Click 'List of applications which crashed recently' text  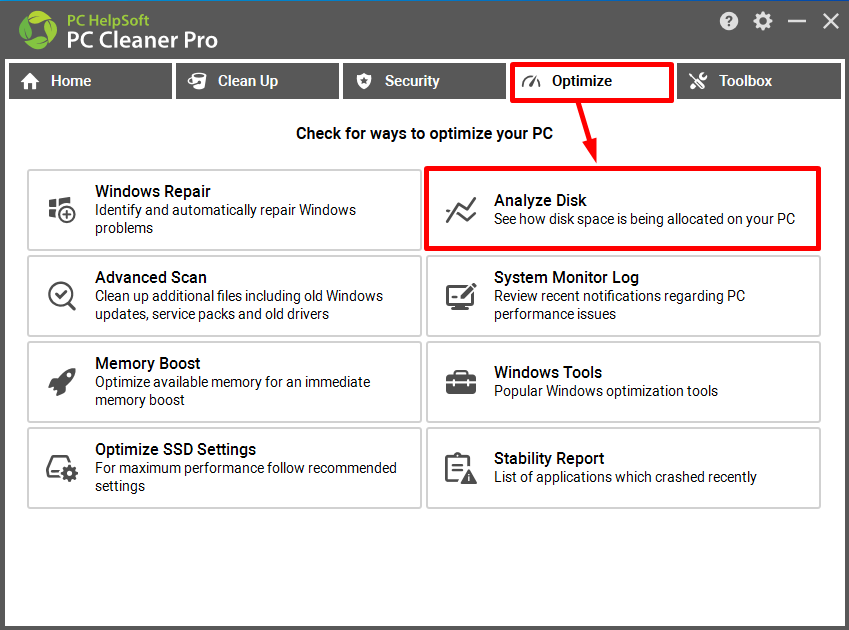coord(625,477)
